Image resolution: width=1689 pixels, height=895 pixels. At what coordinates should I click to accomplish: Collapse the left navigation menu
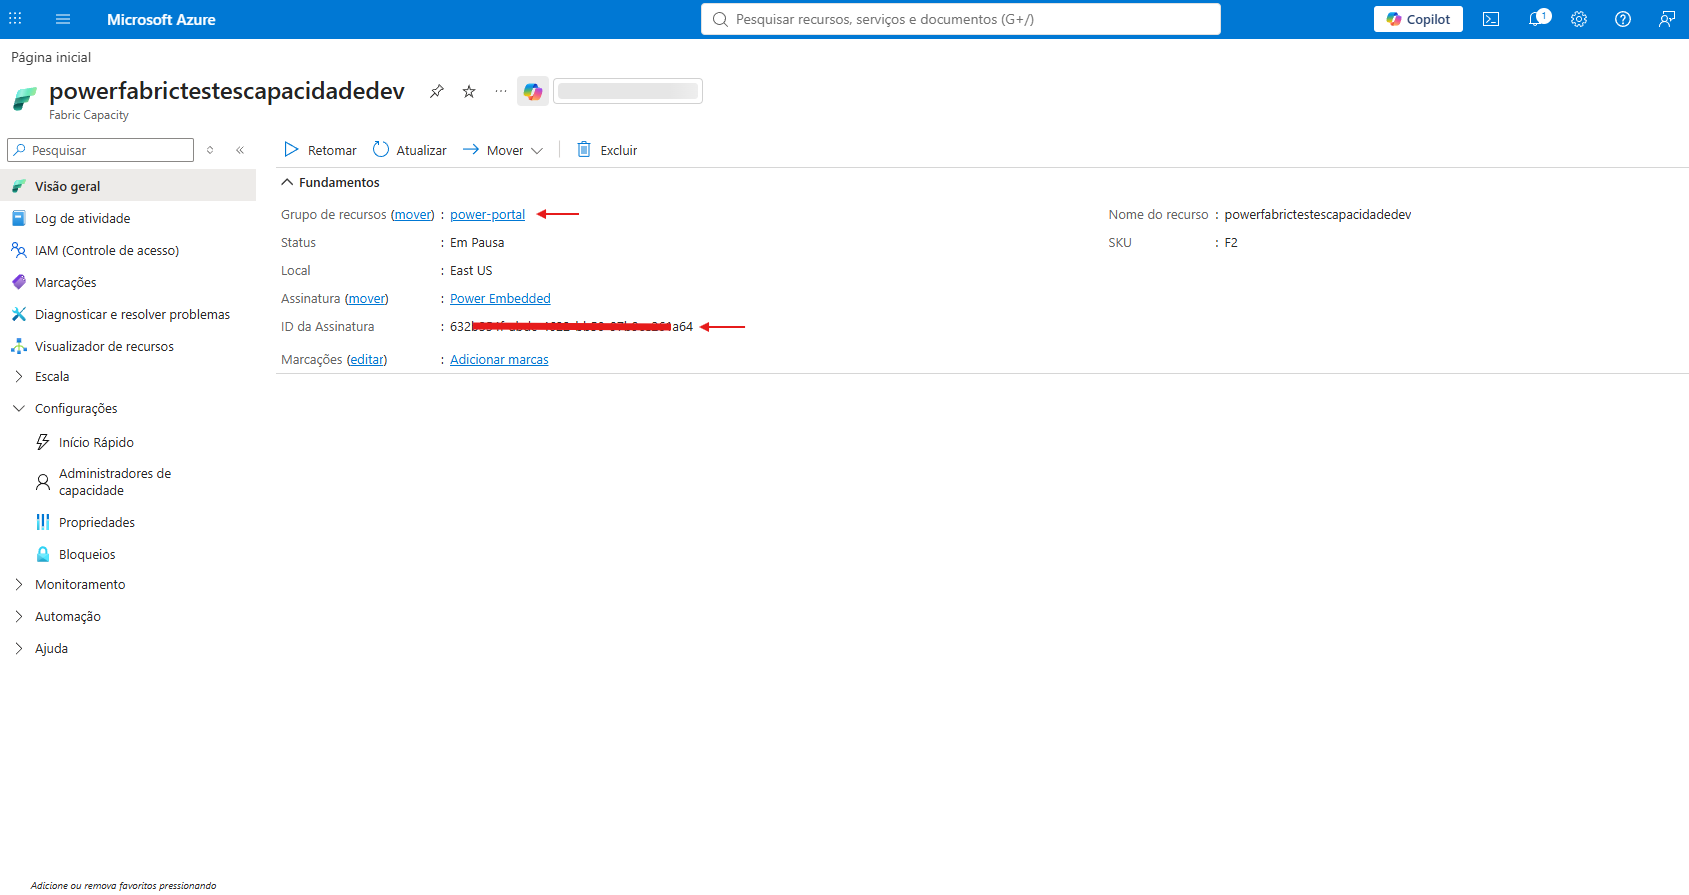tap(240, 150)
